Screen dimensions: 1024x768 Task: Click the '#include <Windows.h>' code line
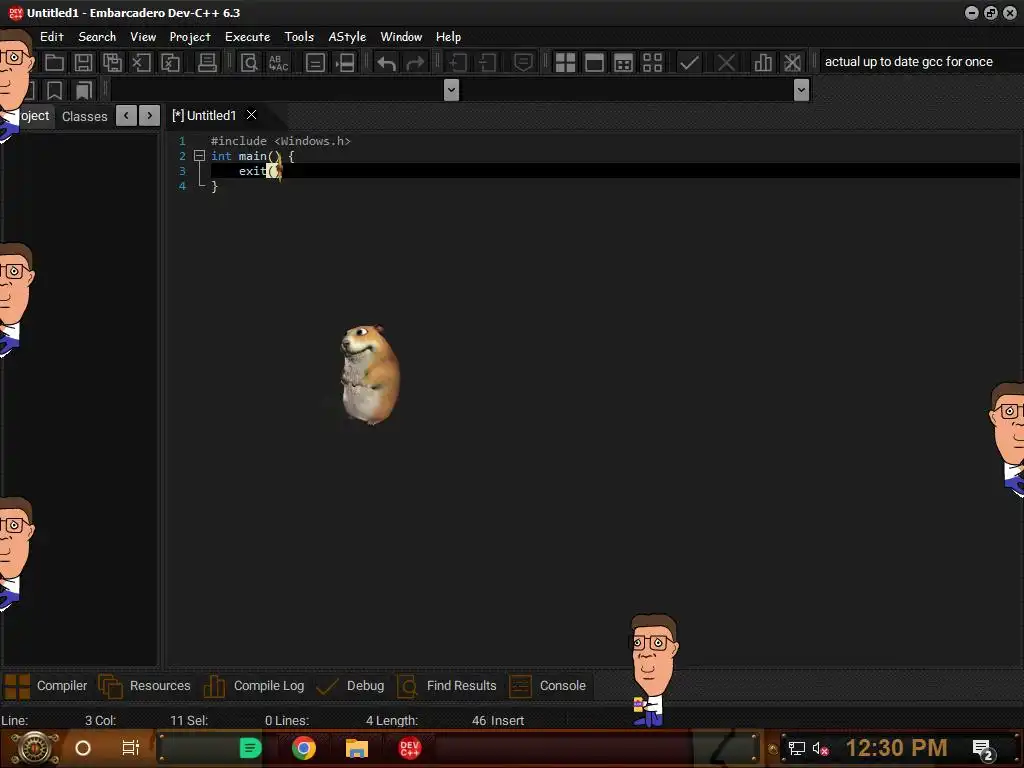pos(280,141)
